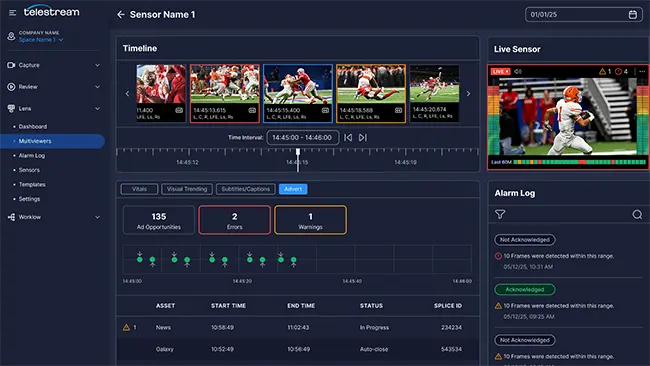
Task: Click the company profile icon
Action: (11, 36)
